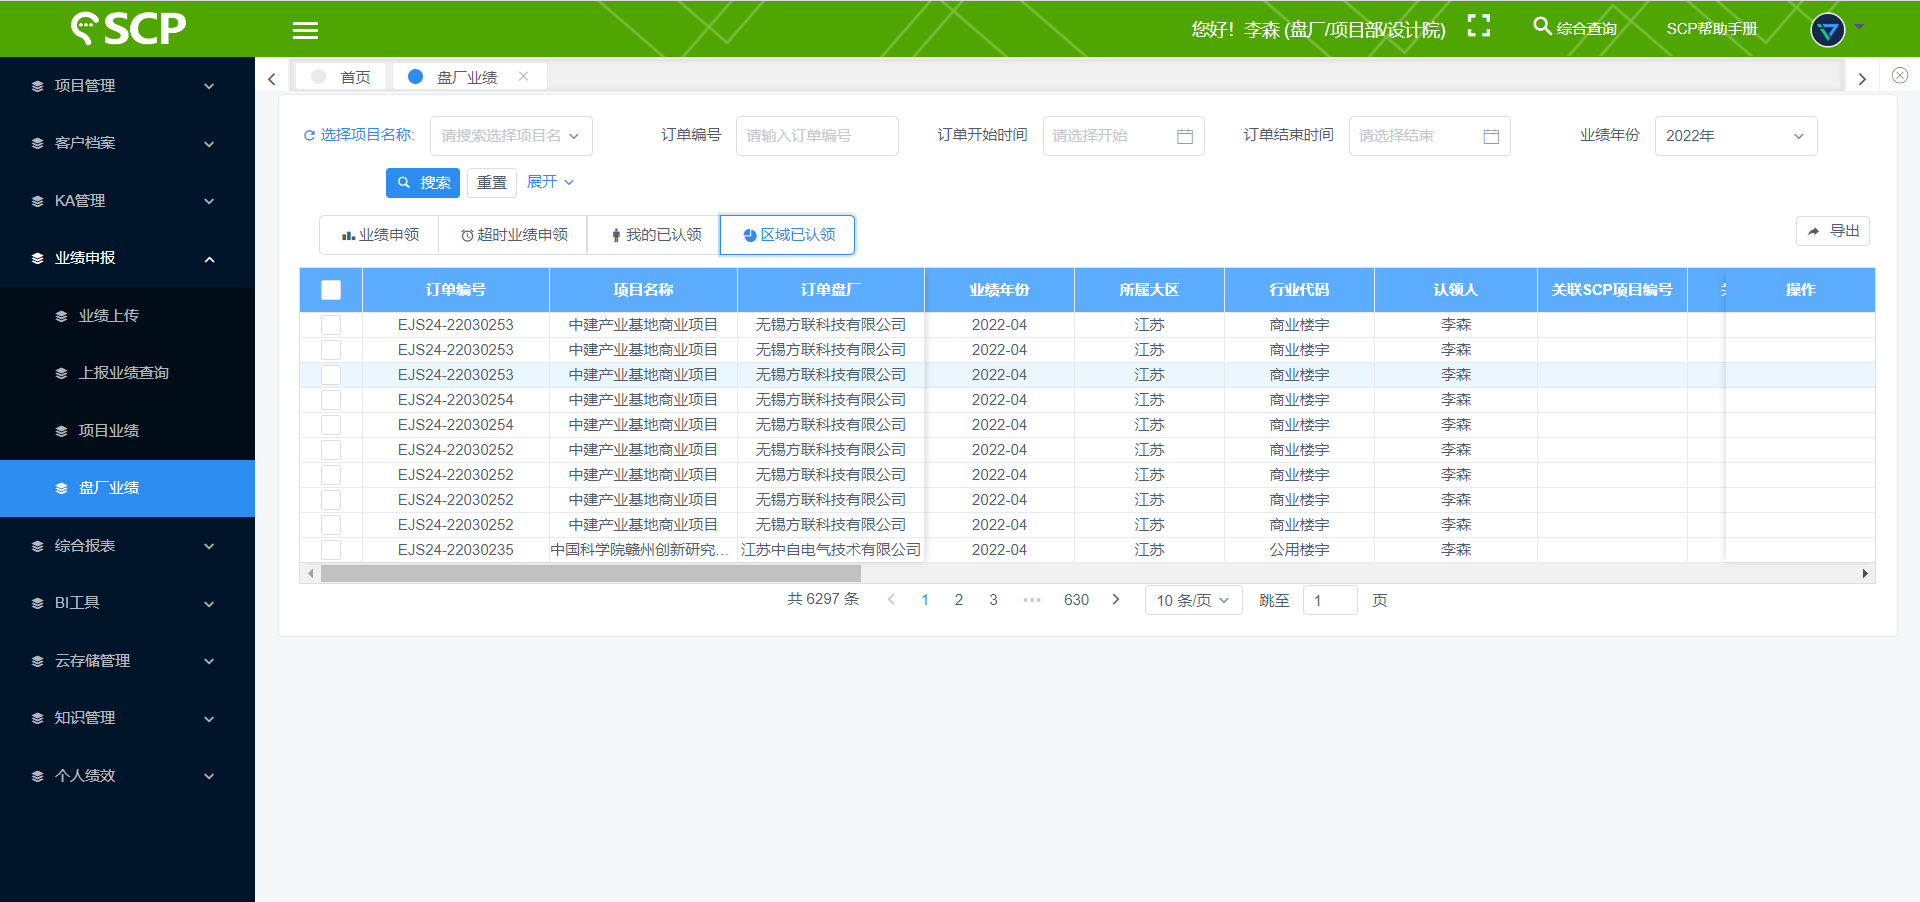This screenshot has width=1920, height=902.
Task: Expand the KA管理 sidebar menu
Action: [127, 201]
